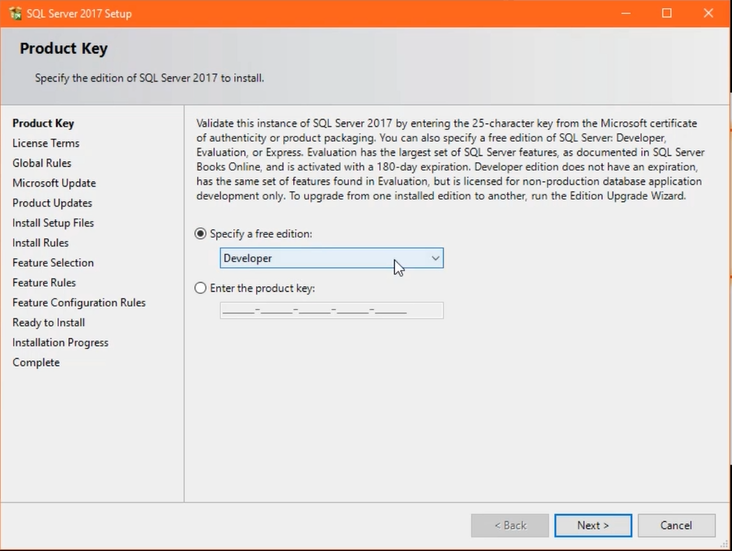The height and width of the screenshot is (551, 732).
Task: Click the Next button
Action: [x=593, y=525]
